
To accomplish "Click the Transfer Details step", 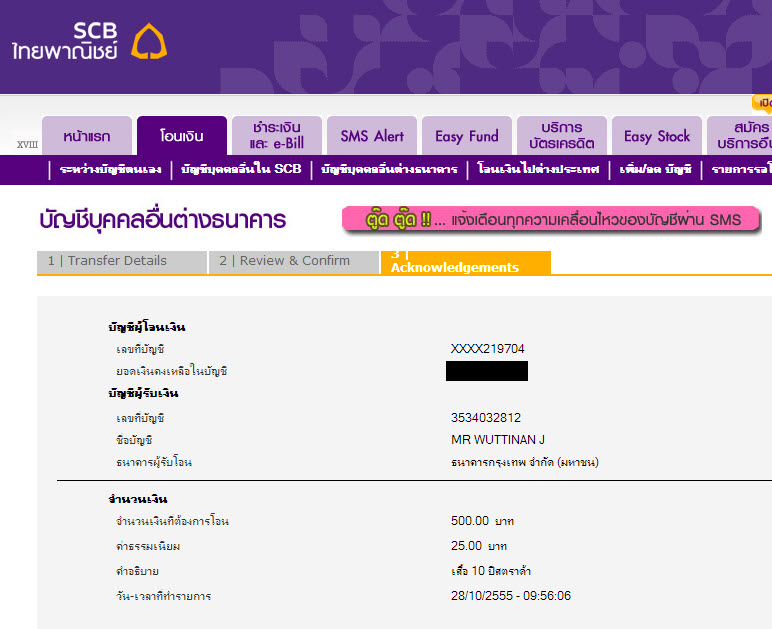I will 121,261.
